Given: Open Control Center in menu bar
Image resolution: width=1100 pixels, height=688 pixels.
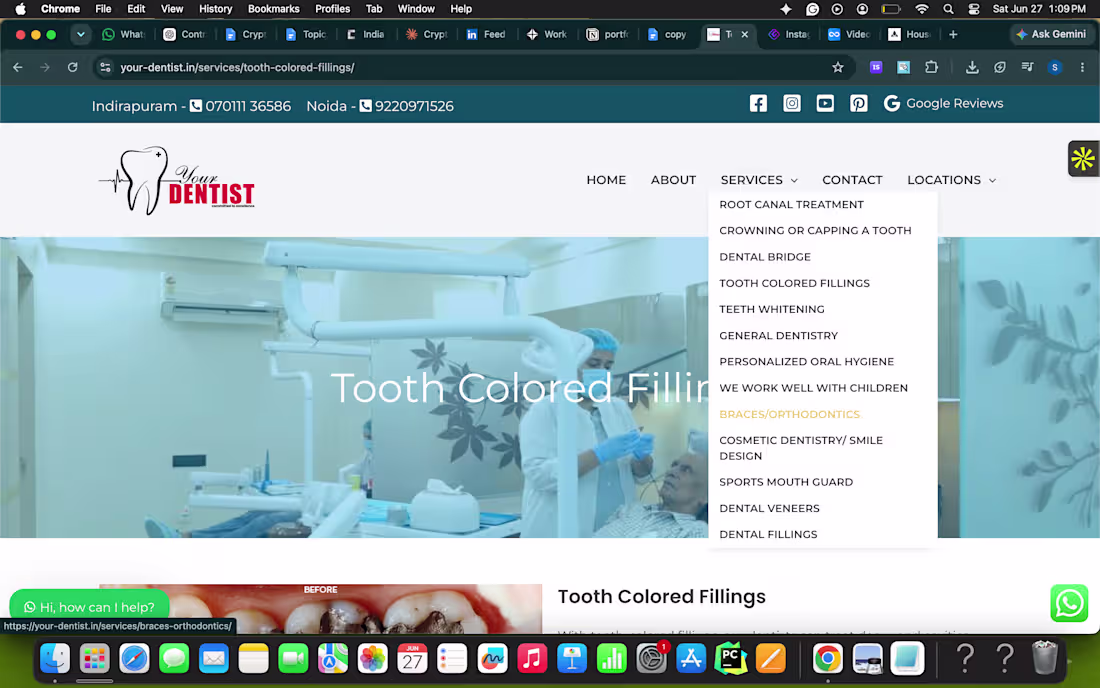Looking at the screenshot, I should 974,9.
